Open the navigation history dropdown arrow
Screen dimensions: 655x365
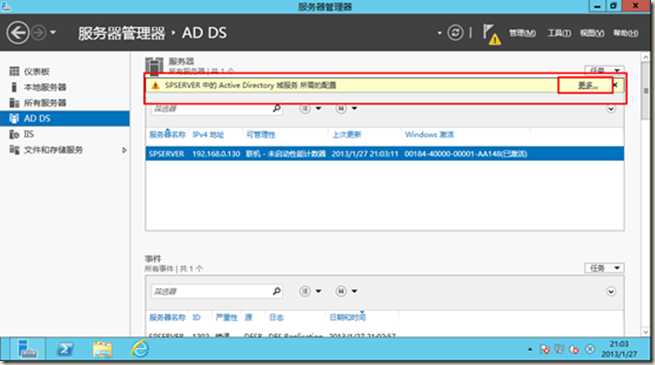coord(53,32)
